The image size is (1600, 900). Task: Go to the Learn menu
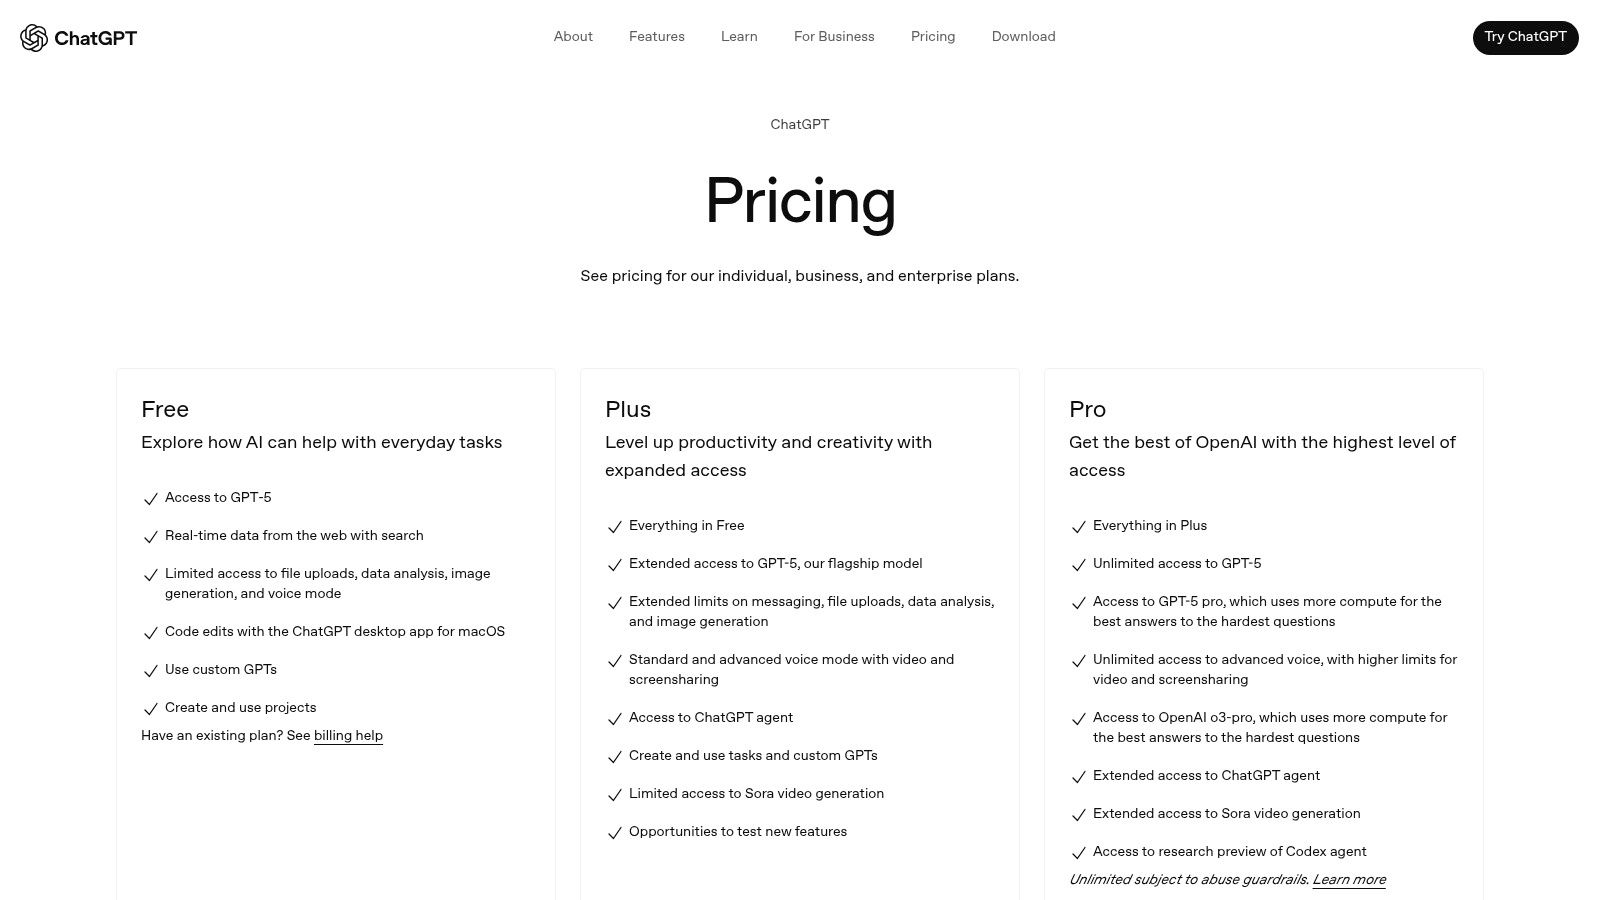coord(739,36)
